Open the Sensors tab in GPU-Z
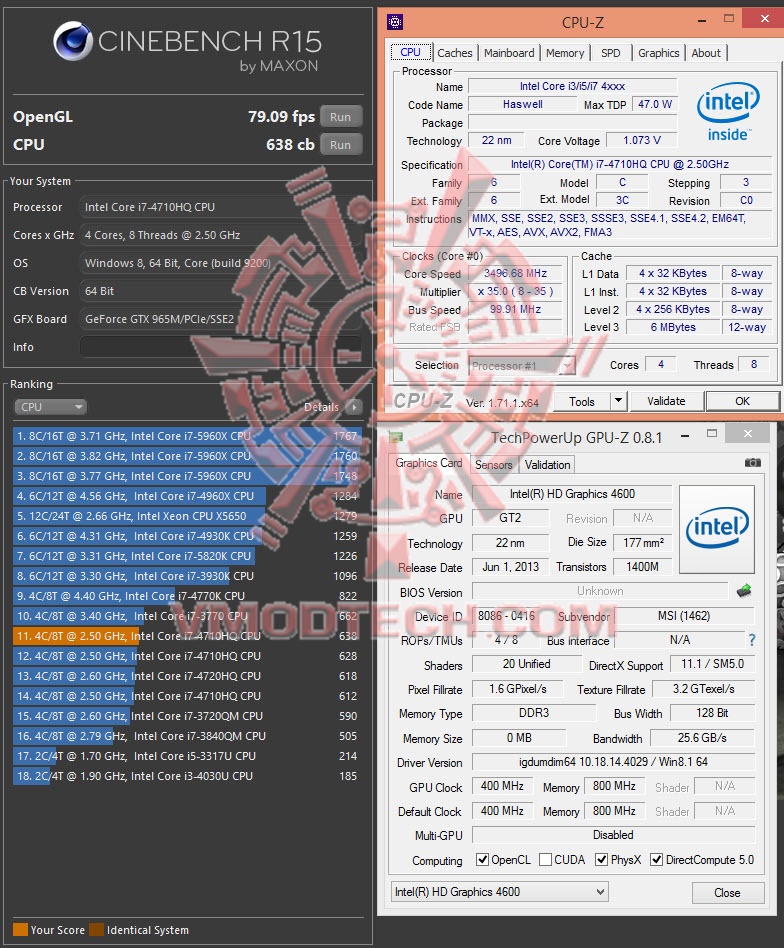784x948 pixels. point(493,465)
